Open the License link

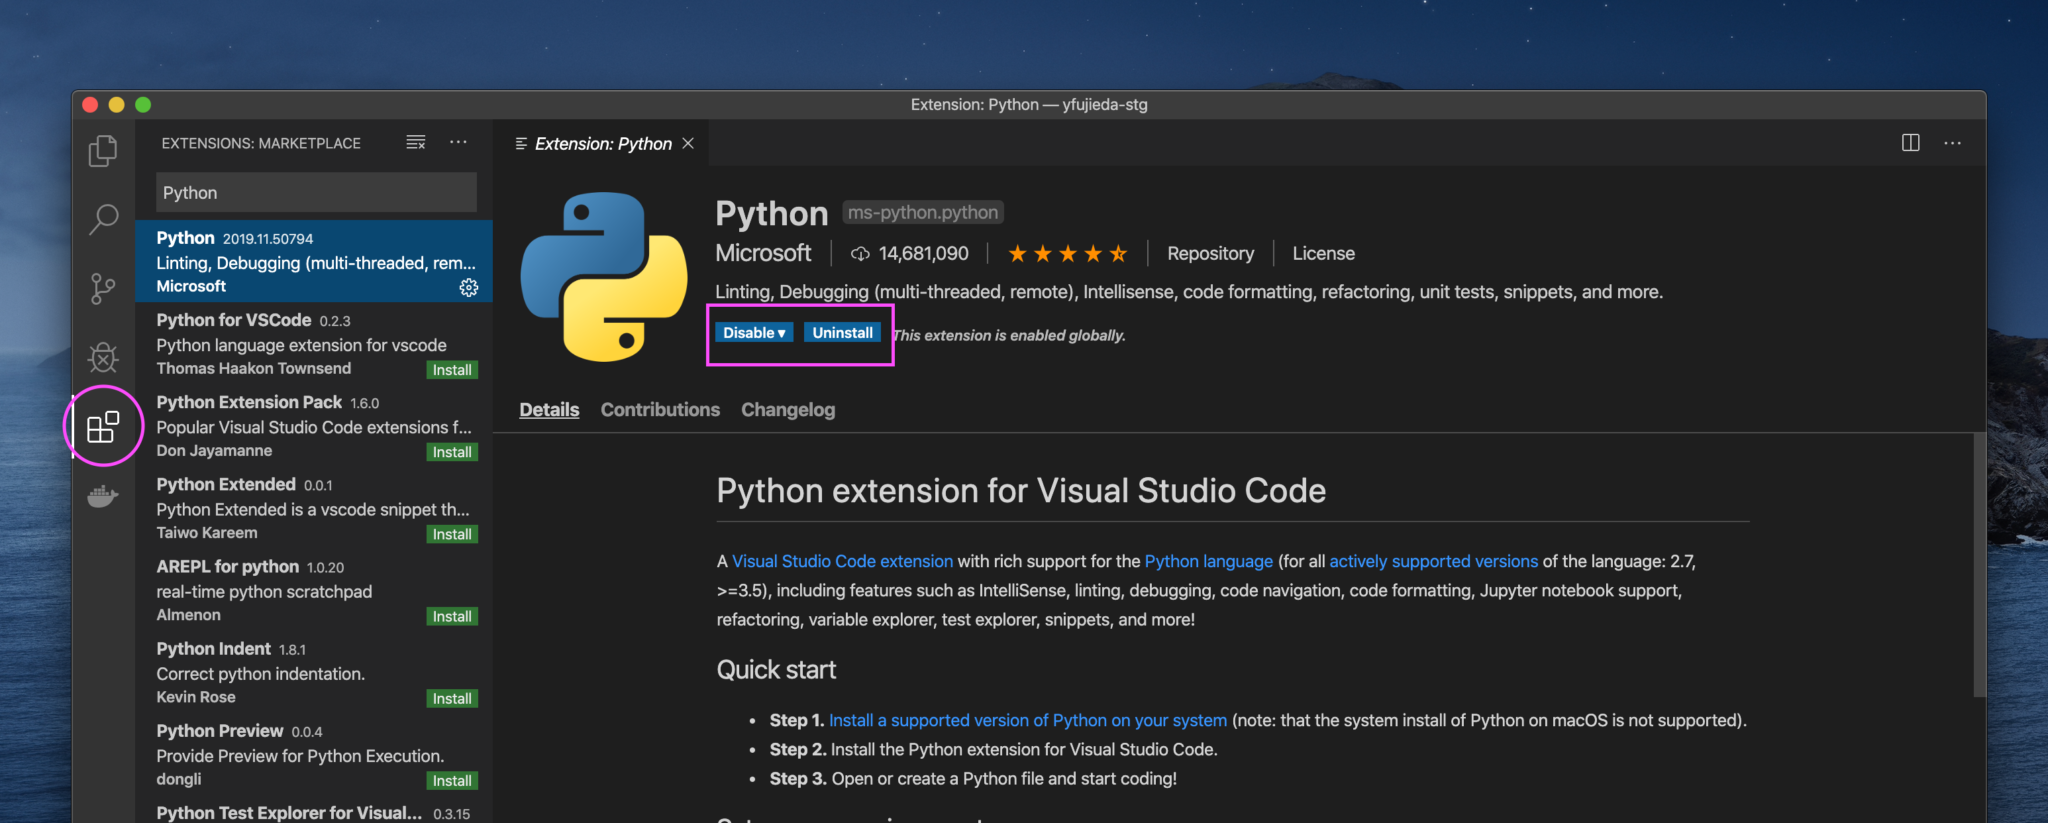pyautogui.click(x=1323, y=254)
